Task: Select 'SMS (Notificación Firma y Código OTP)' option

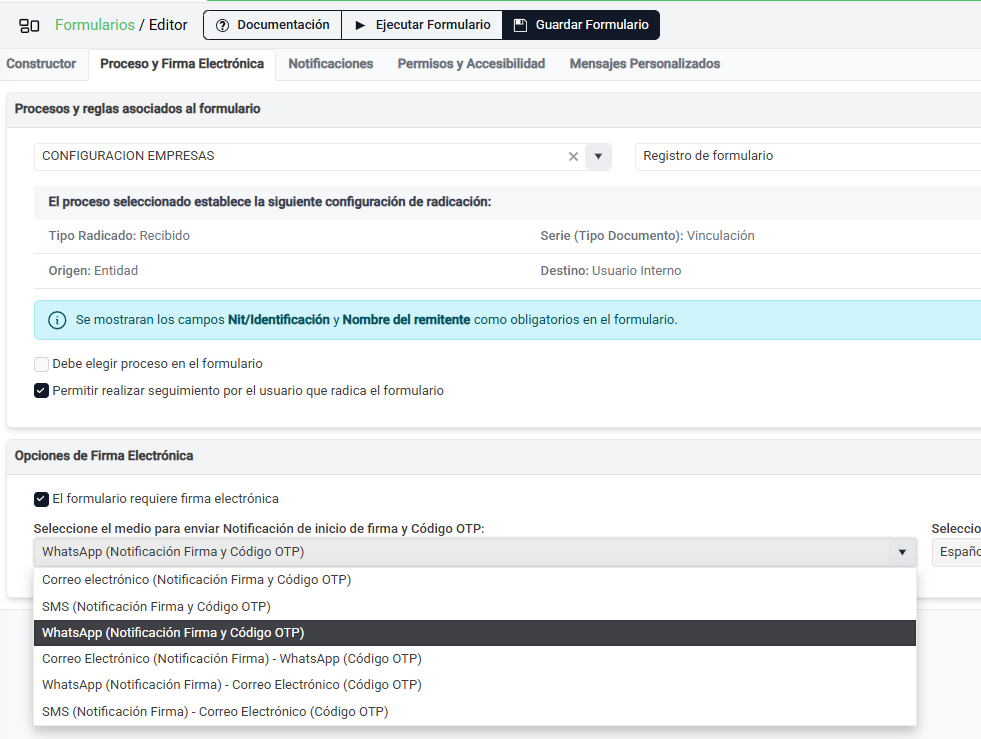Action: (x=156, y=606)
